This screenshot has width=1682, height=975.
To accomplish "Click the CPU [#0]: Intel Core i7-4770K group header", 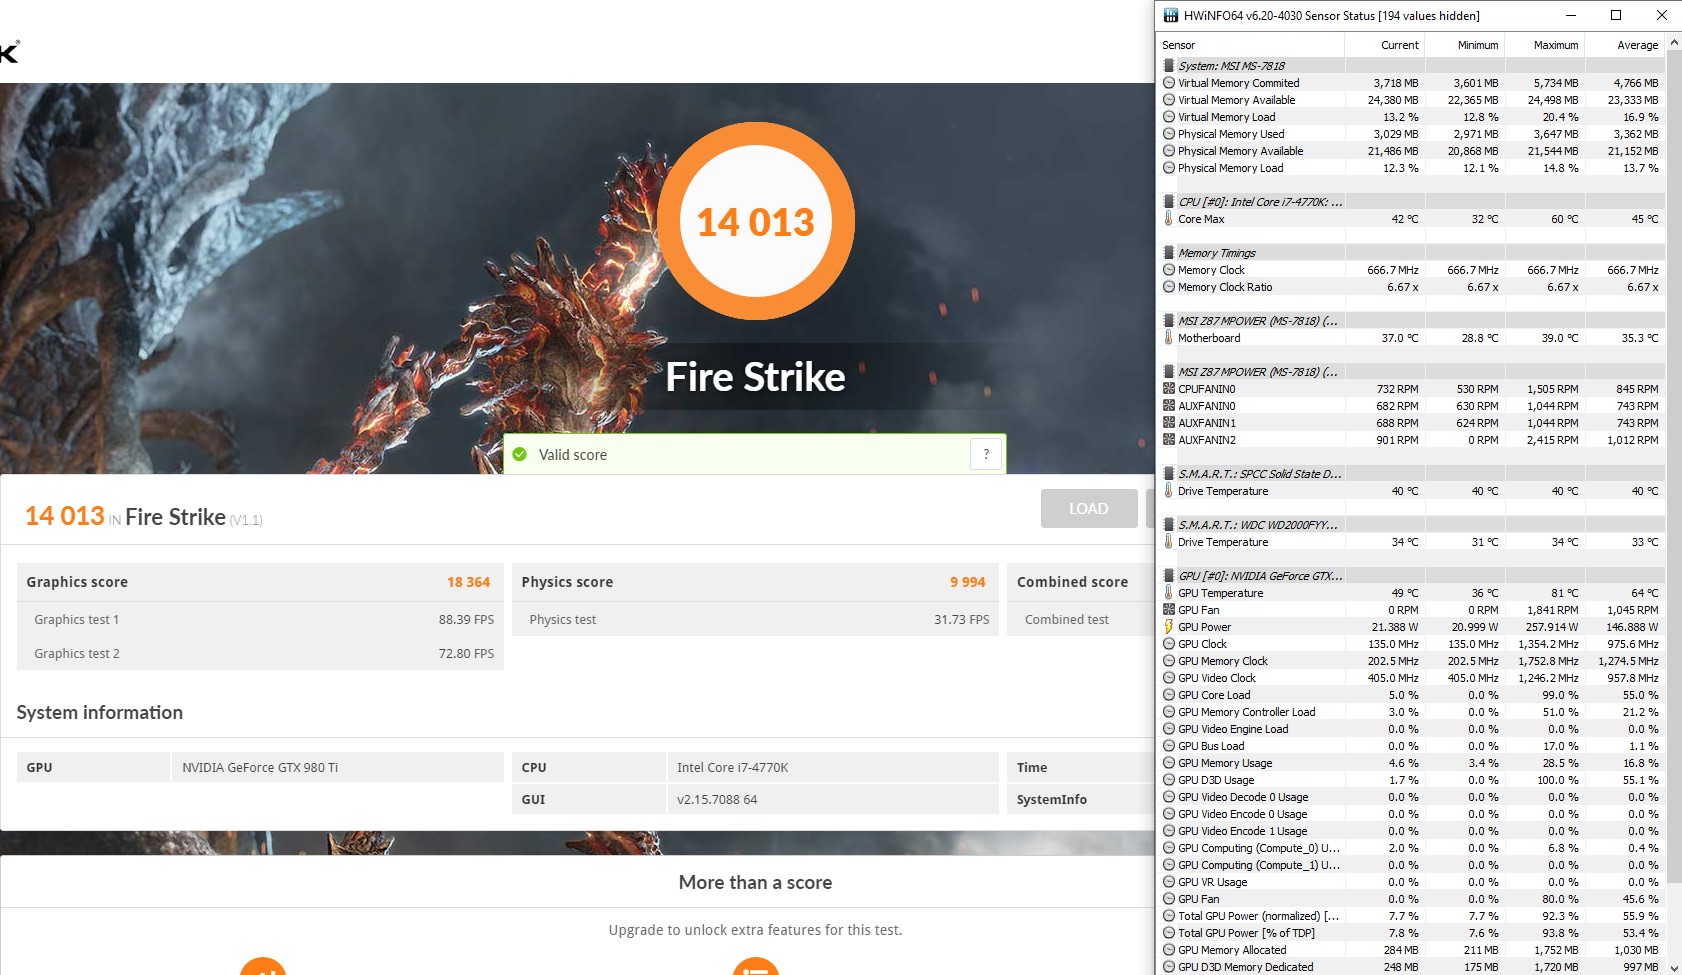I will 1411,202.
